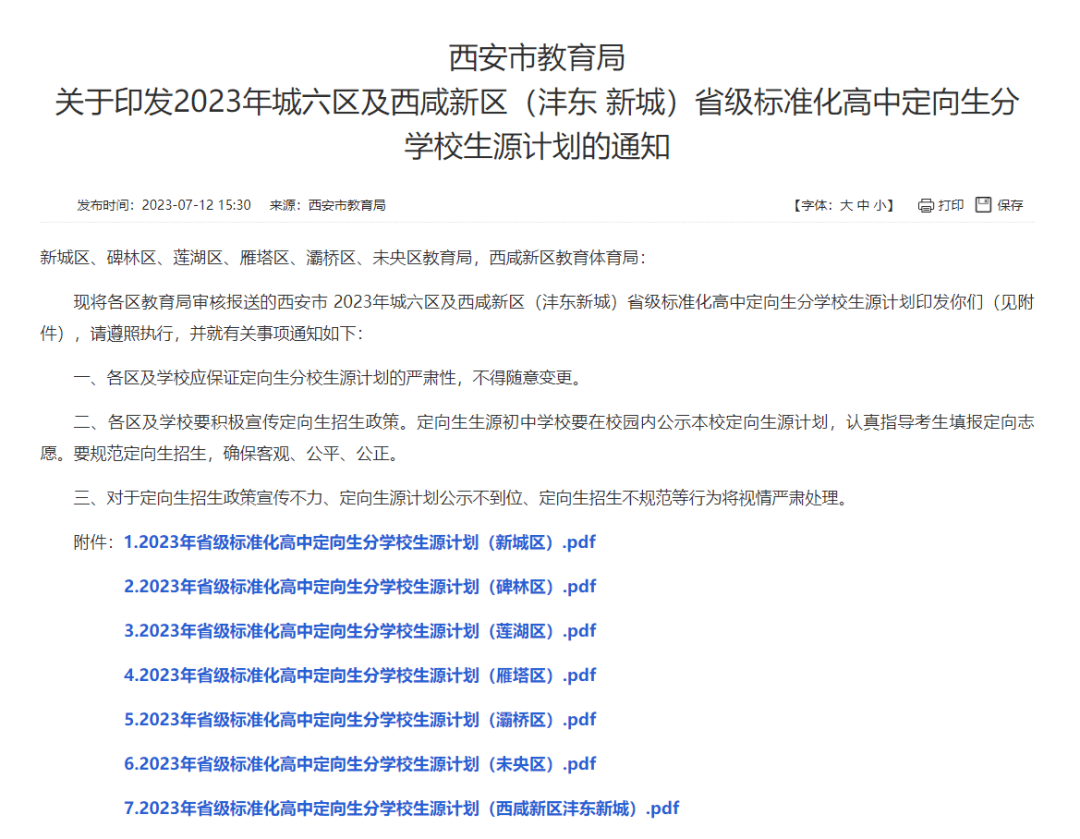Image resolution: width=1080 pixels, height=839 pixels.
Task: Click the 【字体： label
Action: (813, 205)
